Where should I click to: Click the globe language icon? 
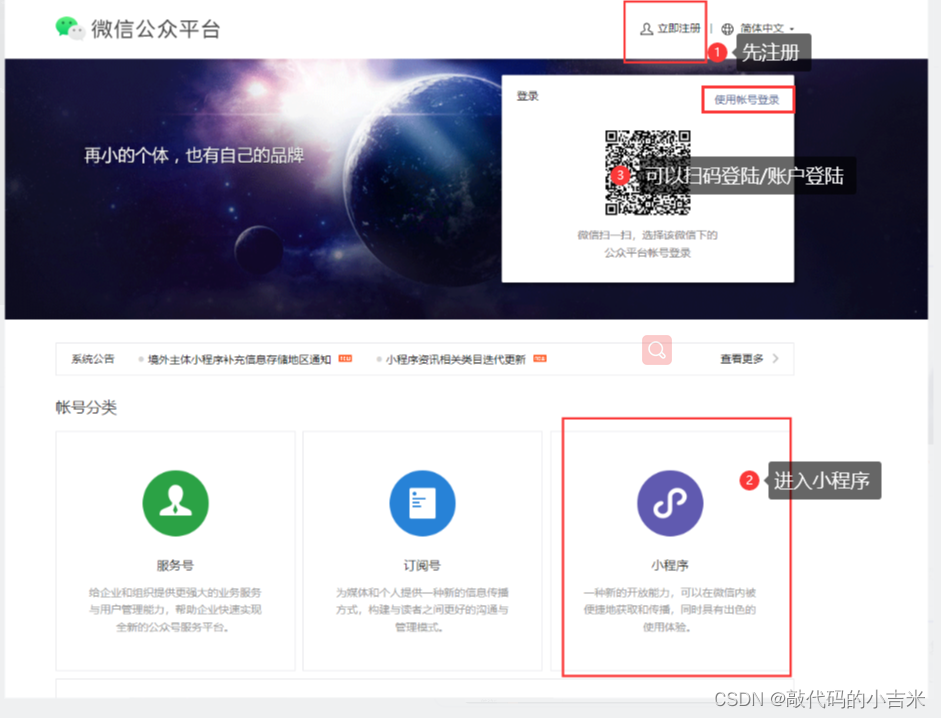coord(727,29)
